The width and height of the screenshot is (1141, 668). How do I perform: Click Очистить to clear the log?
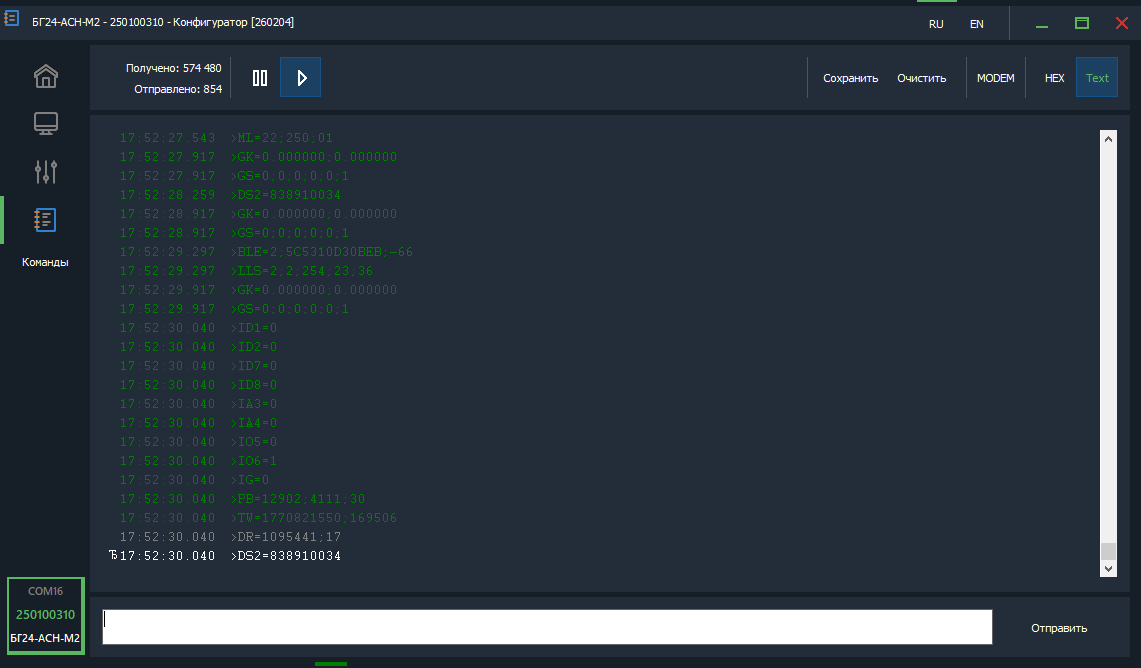(x=921, y=78)
